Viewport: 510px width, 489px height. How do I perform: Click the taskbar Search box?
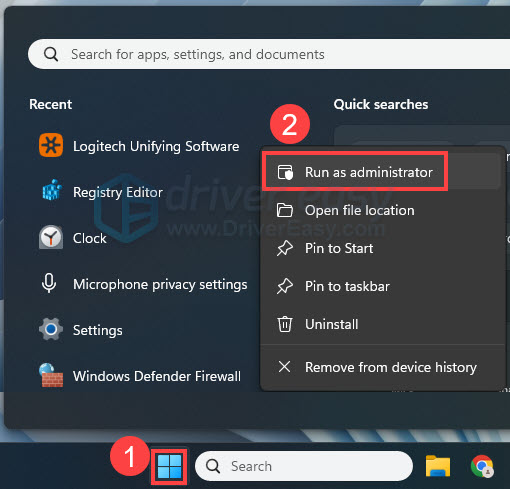(x=304, y=466)
